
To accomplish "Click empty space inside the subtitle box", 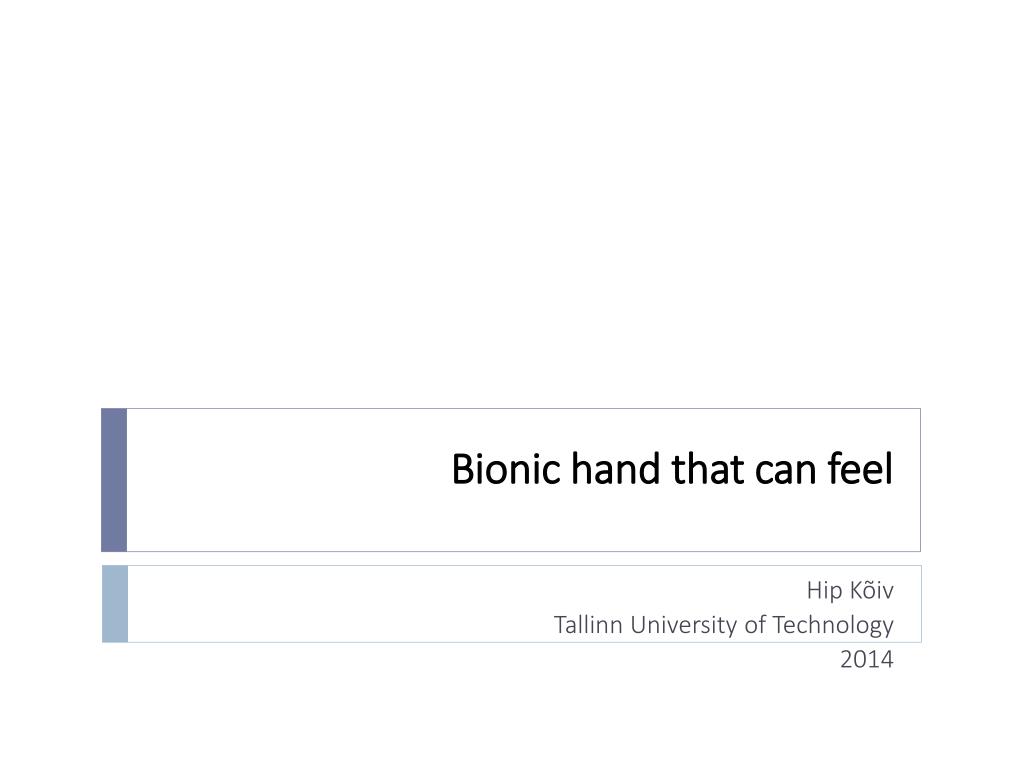I will coord(327,604).
